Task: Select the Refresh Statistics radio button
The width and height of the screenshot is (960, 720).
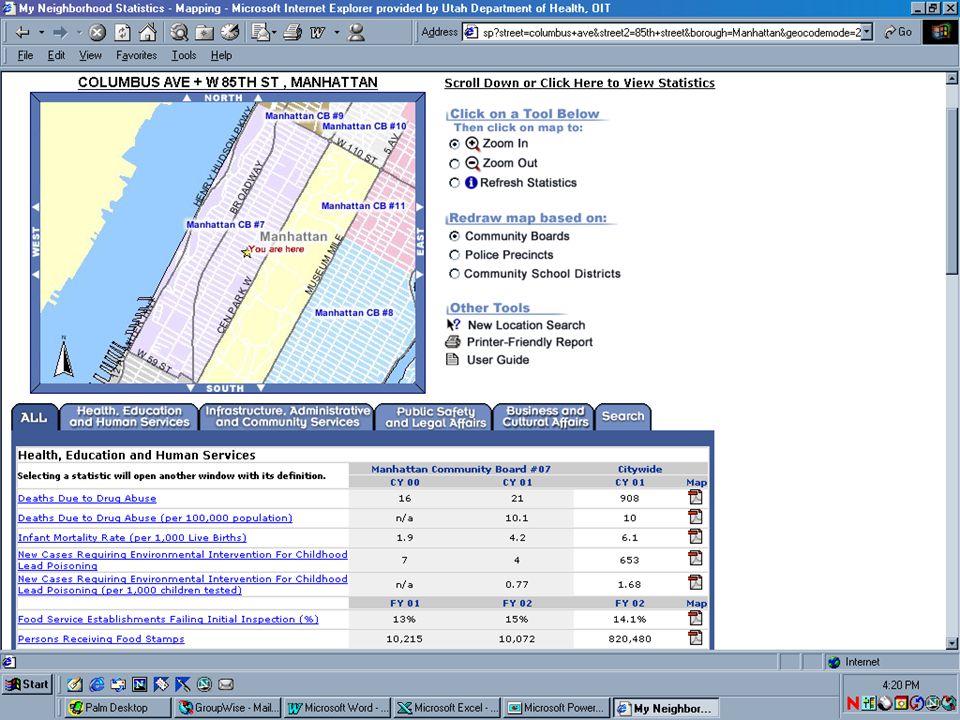Action: [x=454, y=182]
